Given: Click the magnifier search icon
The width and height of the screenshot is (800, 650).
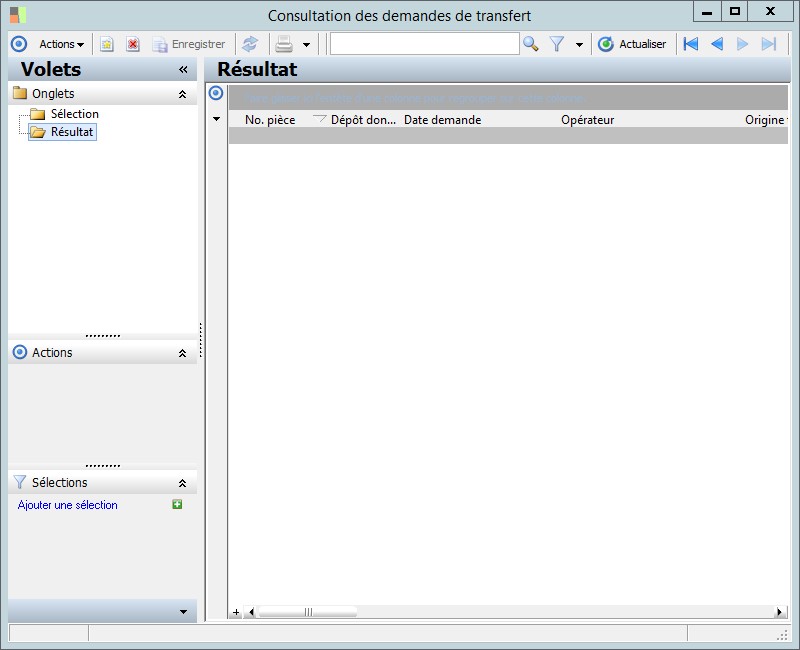Looking at the screenshot, I should click(531, 44).
